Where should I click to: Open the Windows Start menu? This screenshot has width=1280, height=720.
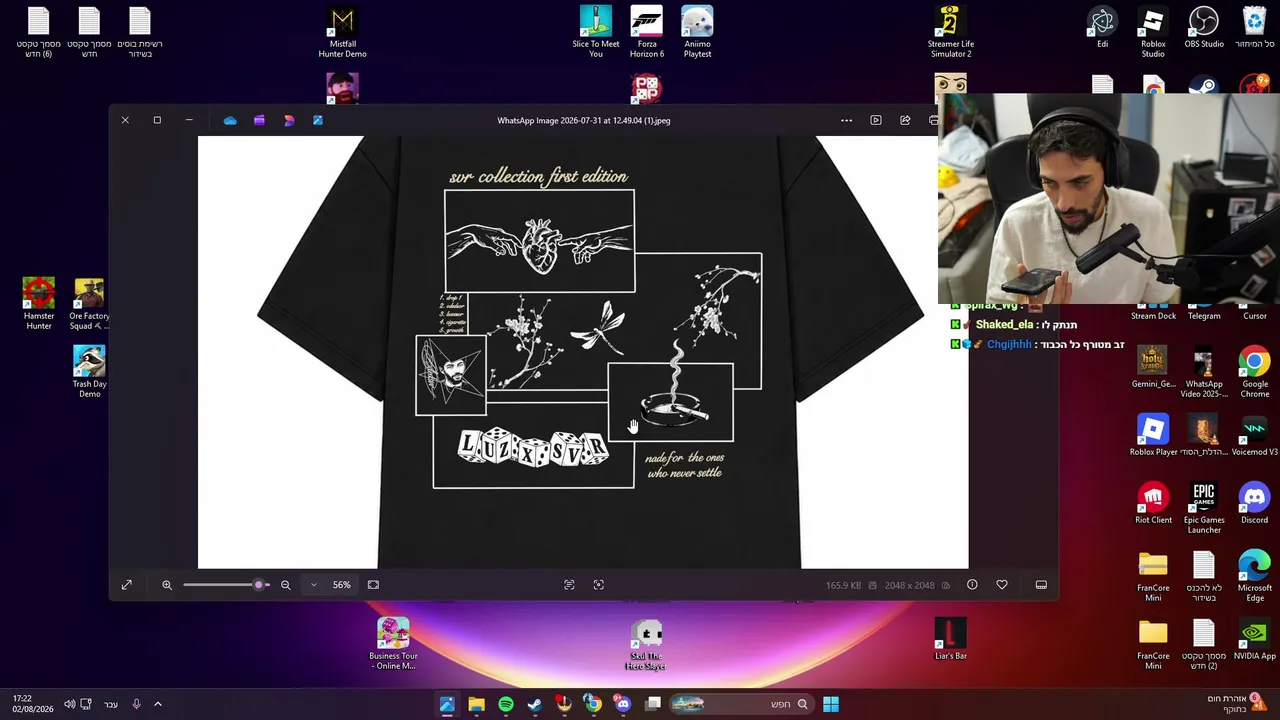(x=830, y=704)
